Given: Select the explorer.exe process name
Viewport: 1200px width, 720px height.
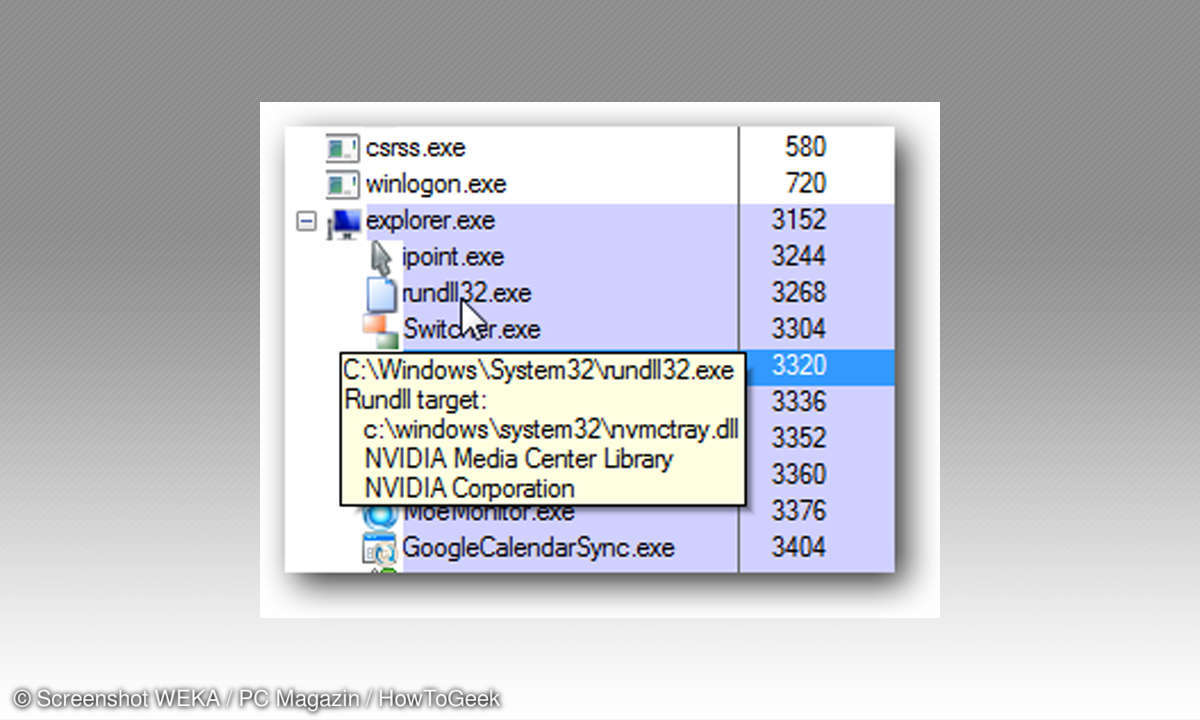Looking at the screenshot, I should (x=431, y=221).
